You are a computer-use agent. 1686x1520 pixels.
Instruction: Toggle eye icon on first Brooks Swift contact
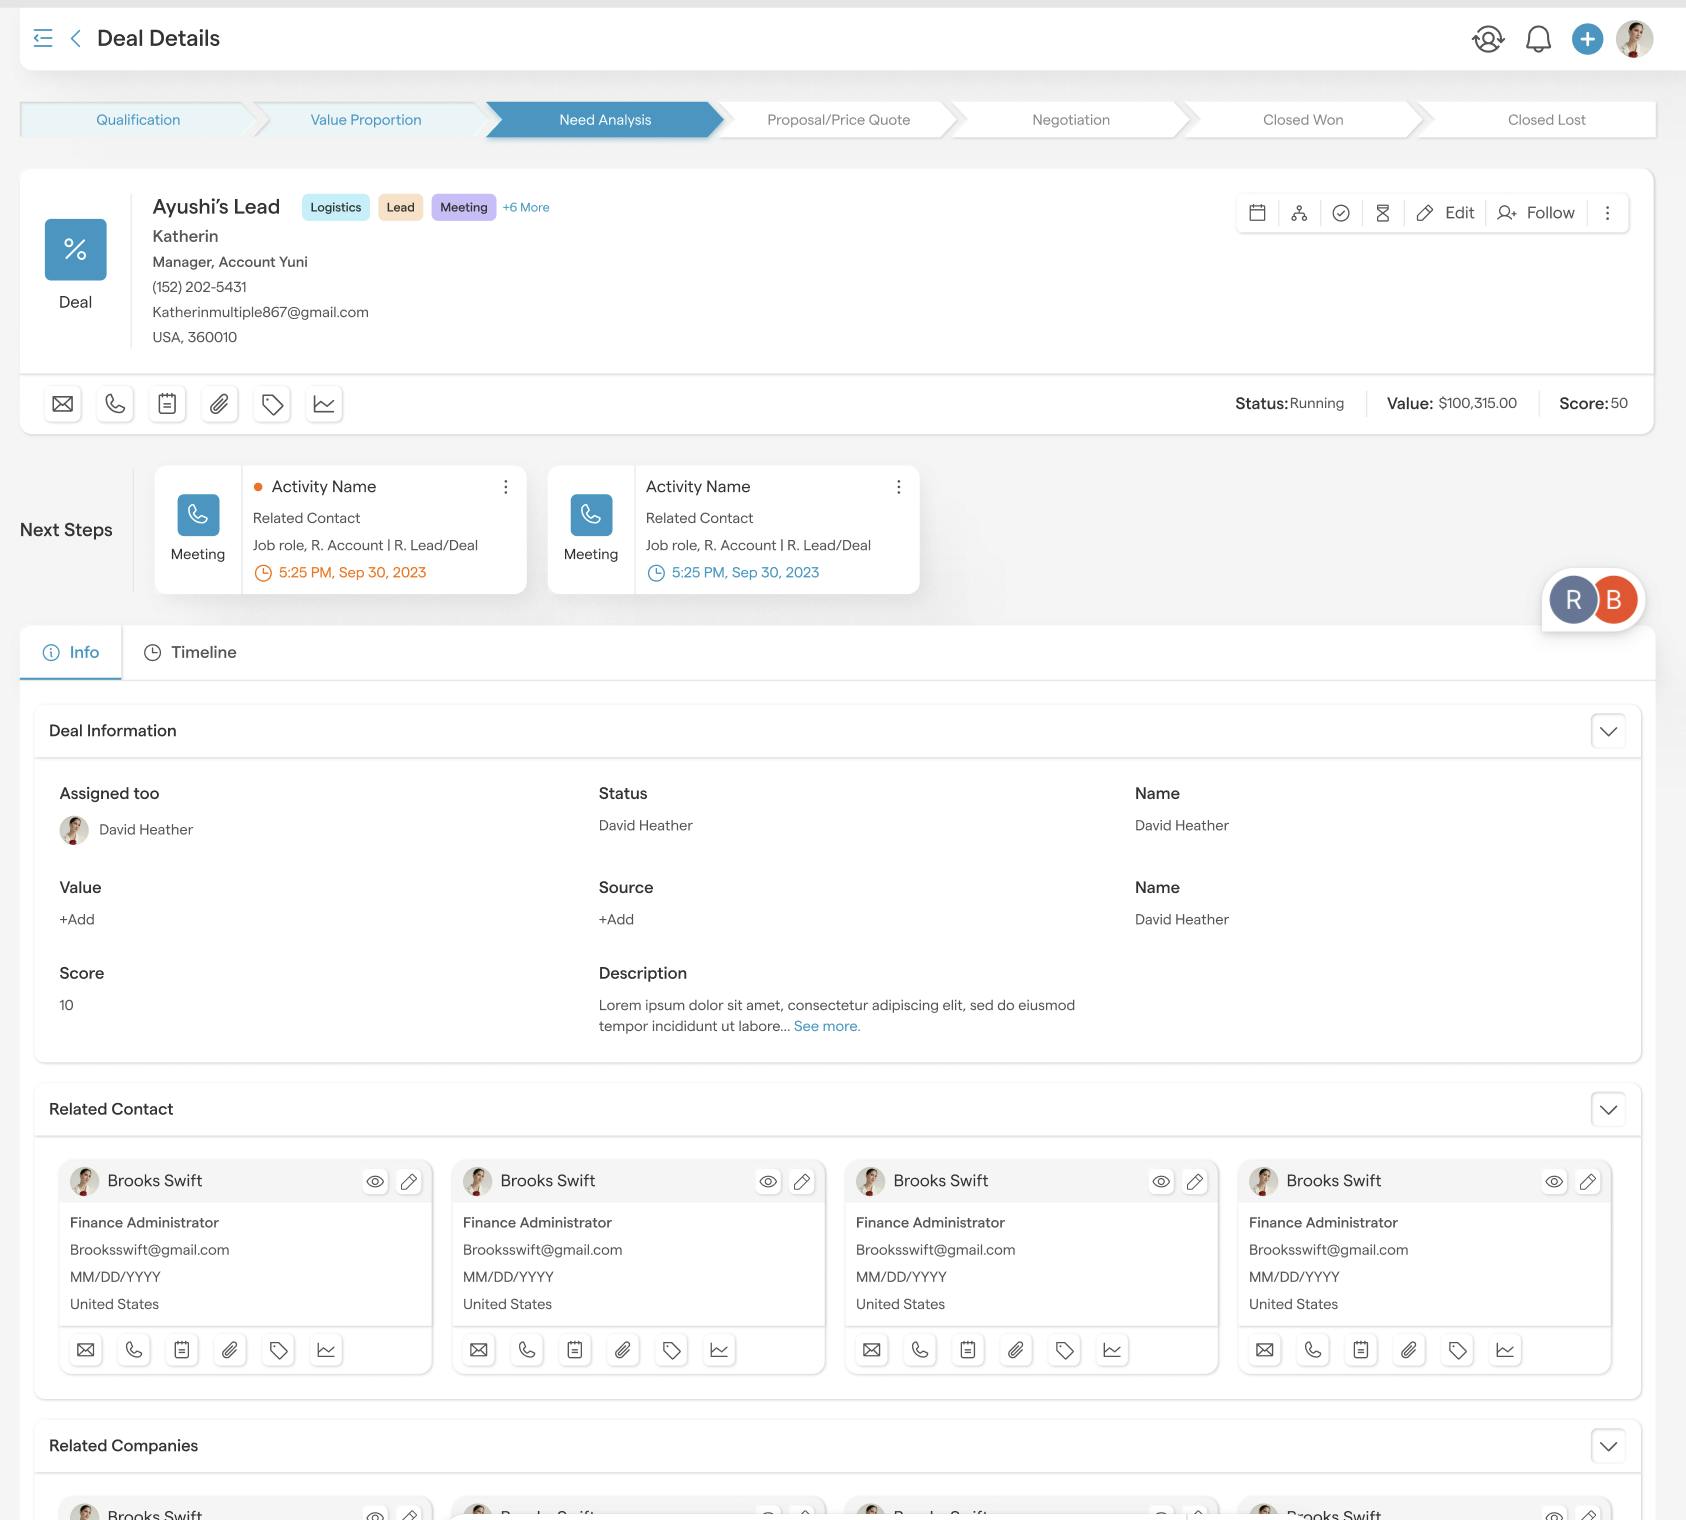tap(375, 1181)
